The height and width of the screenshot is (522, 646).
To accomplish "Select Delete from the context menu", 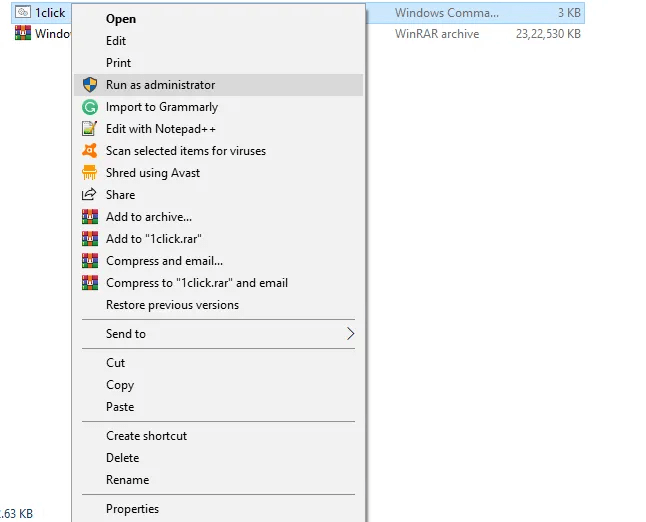I will pos(122,458).
